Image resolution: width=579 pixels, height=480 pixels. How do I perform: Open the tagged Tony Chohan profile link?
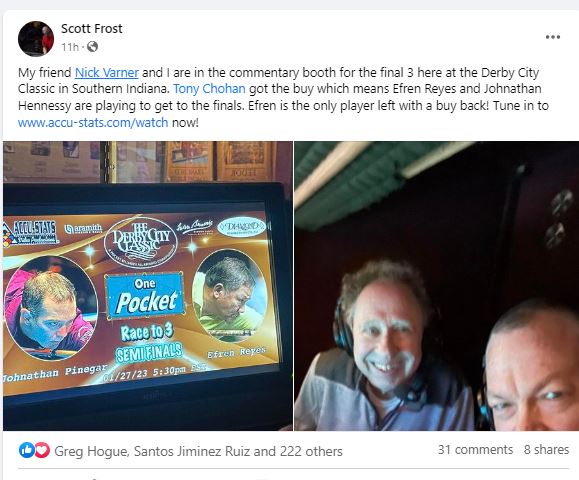(209, 89)
